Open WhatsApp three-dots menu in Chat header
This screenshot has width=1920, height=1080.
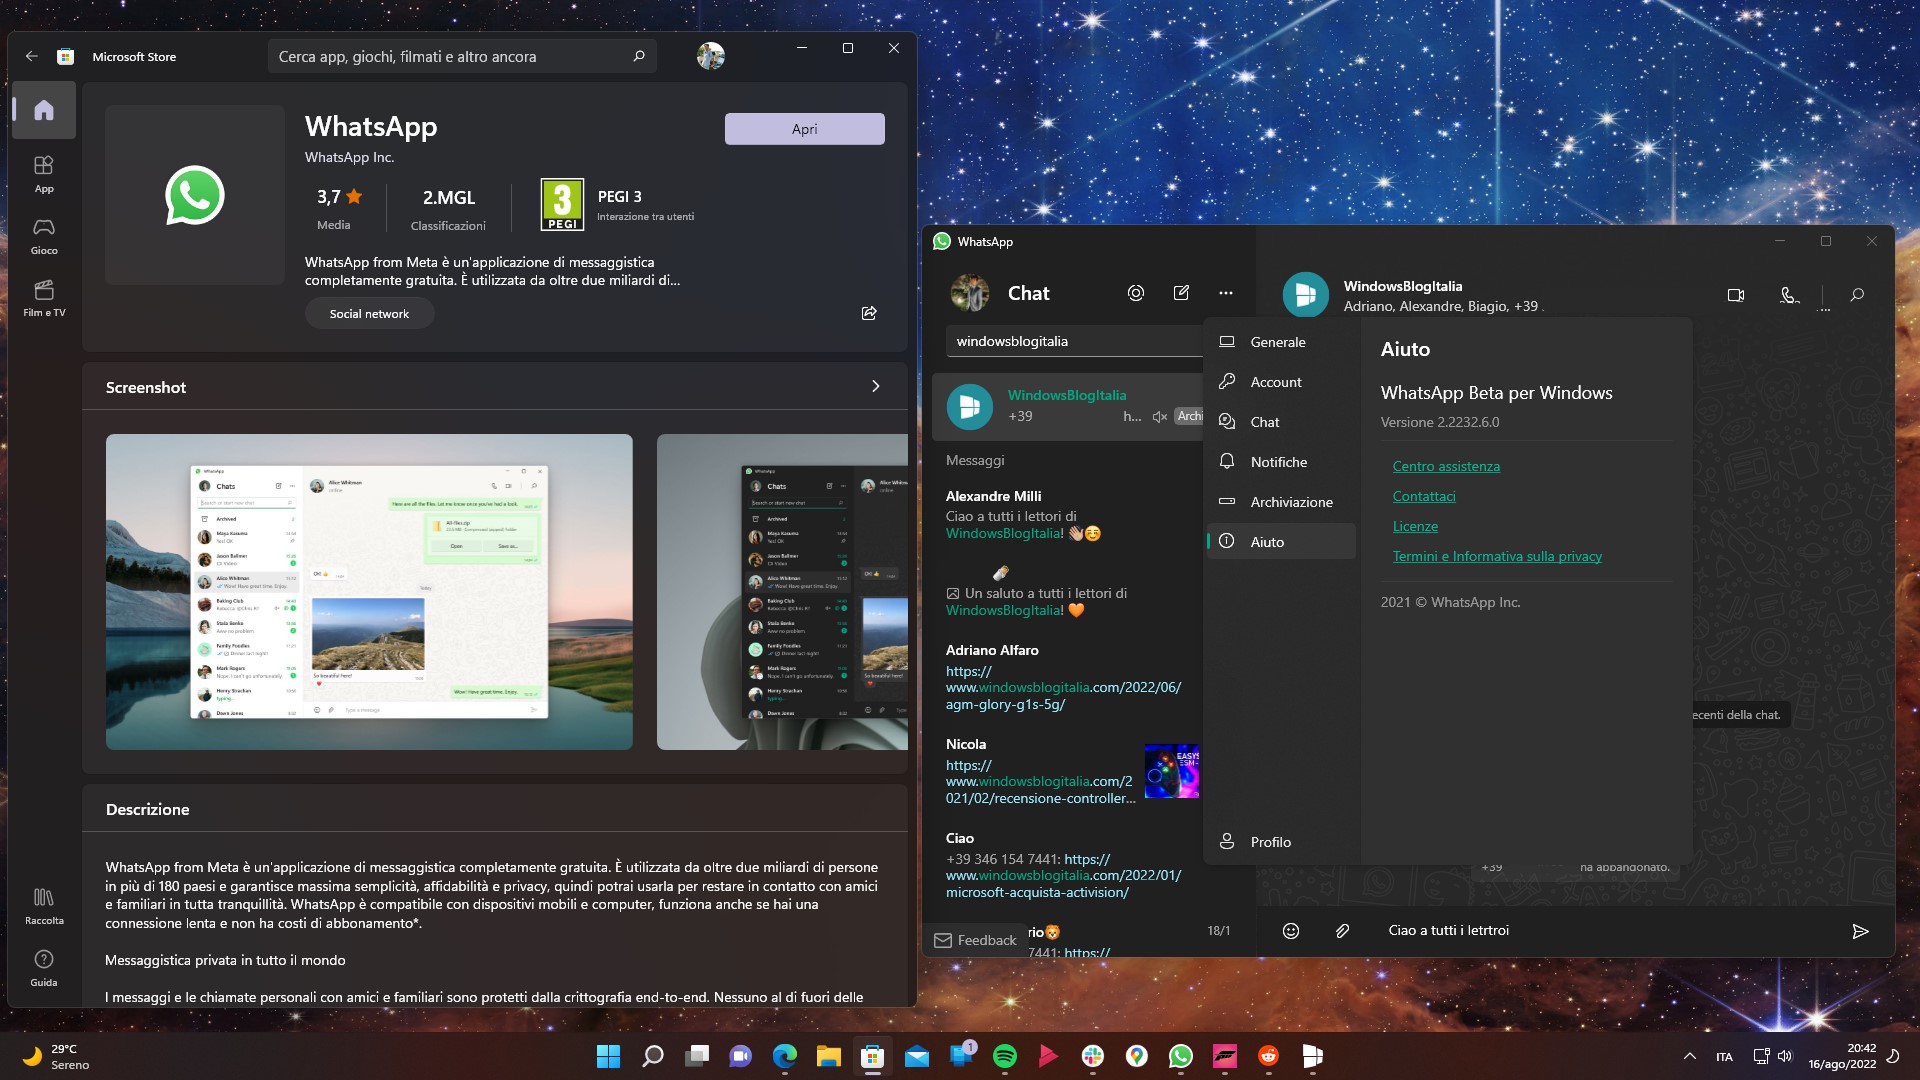[x=1226, y=293]
